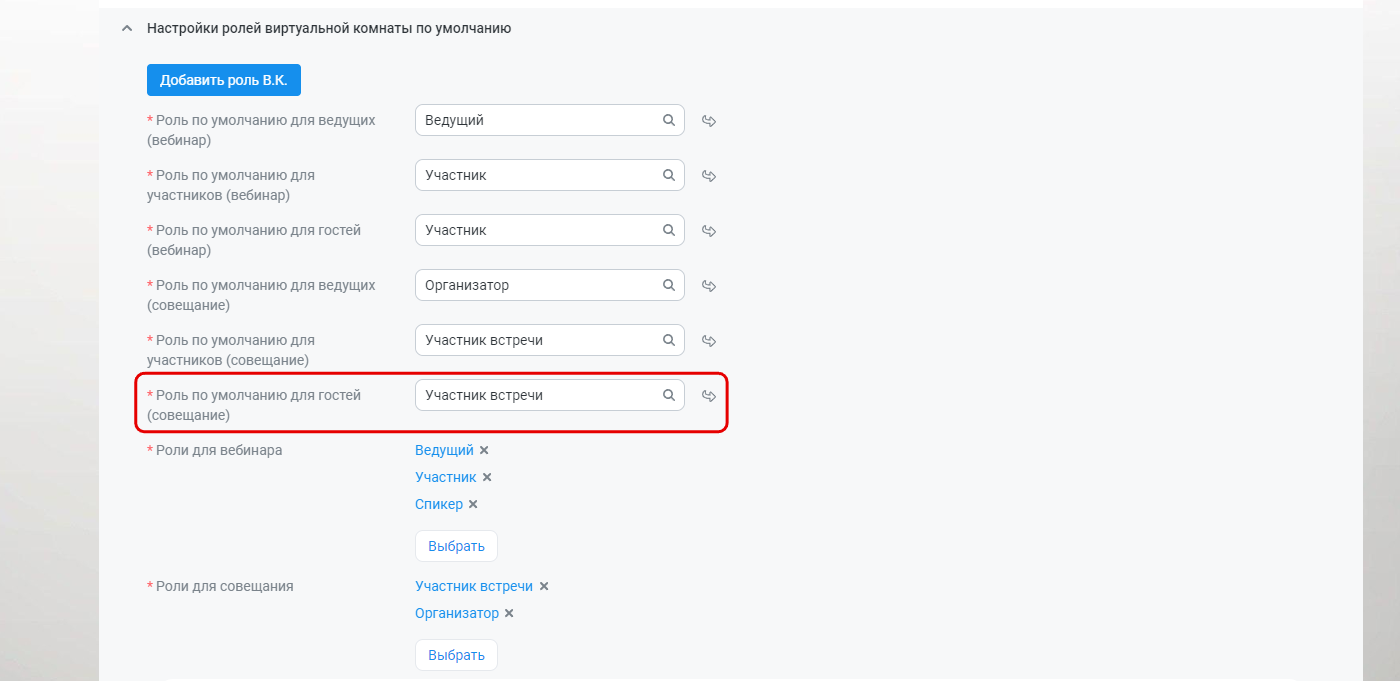
Task: Reset the "Организатор" meeting hosts role via arrow icon
Action: (709, 286)
